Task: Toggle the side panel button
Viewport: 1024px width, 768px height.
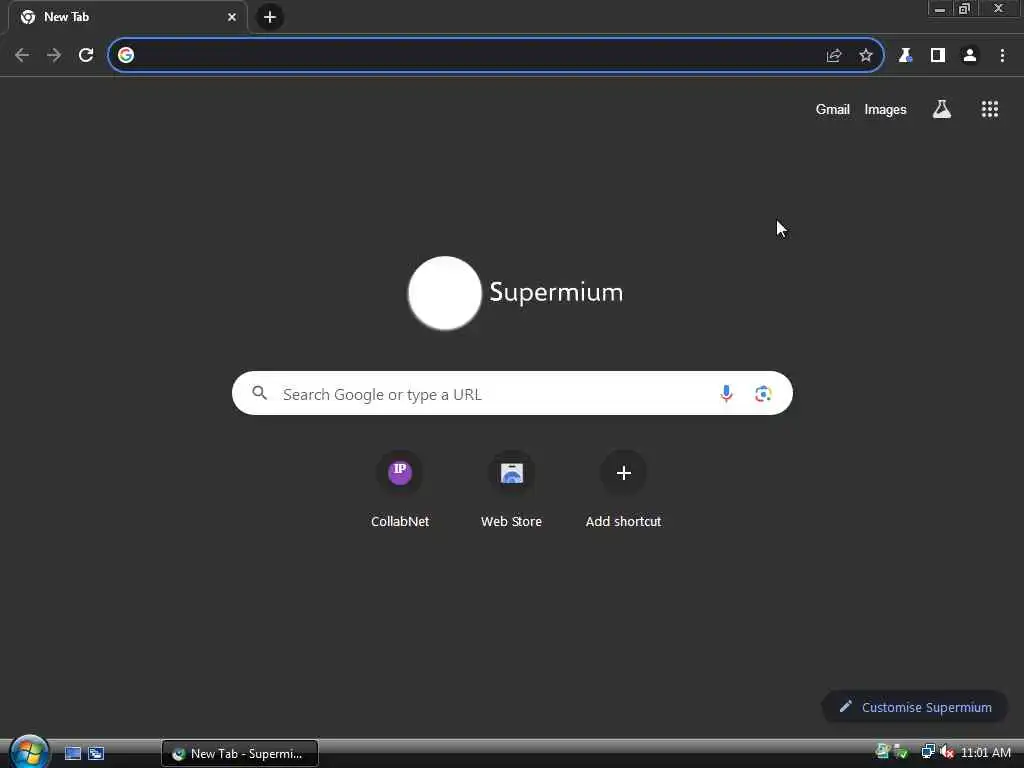Action: pos(937,56)
